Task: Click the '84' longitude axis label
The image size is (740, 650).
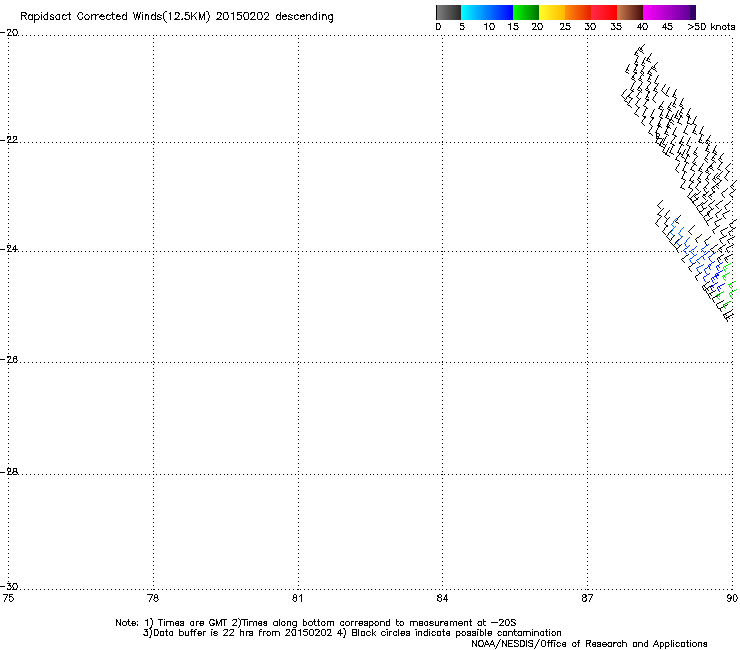Action: 442,598
